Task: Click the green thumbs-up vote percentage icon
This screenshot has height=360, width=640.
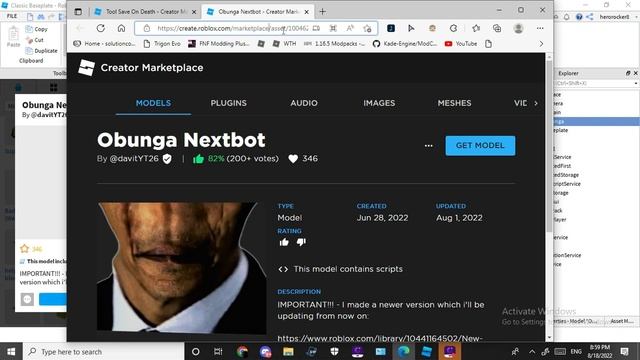Action: [198, 159]
